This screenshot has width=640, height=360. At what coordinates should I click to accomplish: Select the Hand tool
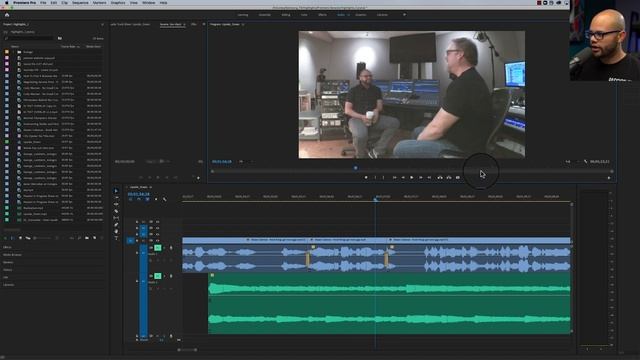tap(116, 231)
